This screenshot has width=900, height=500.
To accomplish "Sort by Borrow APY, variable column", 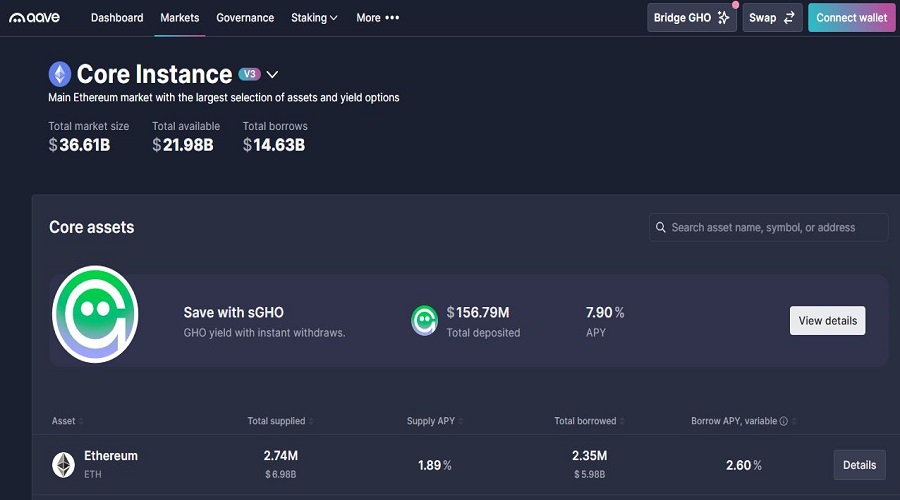I will (743, 421).
